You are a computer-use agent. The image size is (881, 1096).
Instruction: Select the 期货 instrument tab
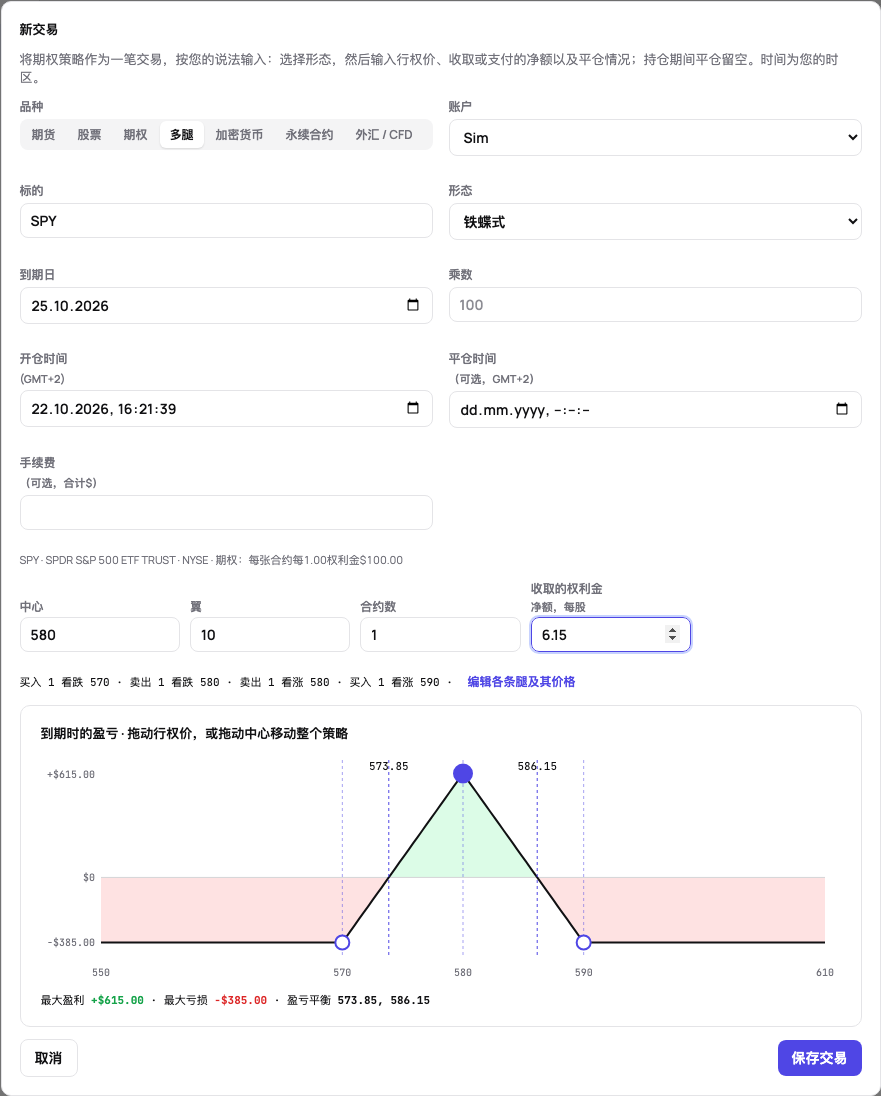tap(43, 134)
